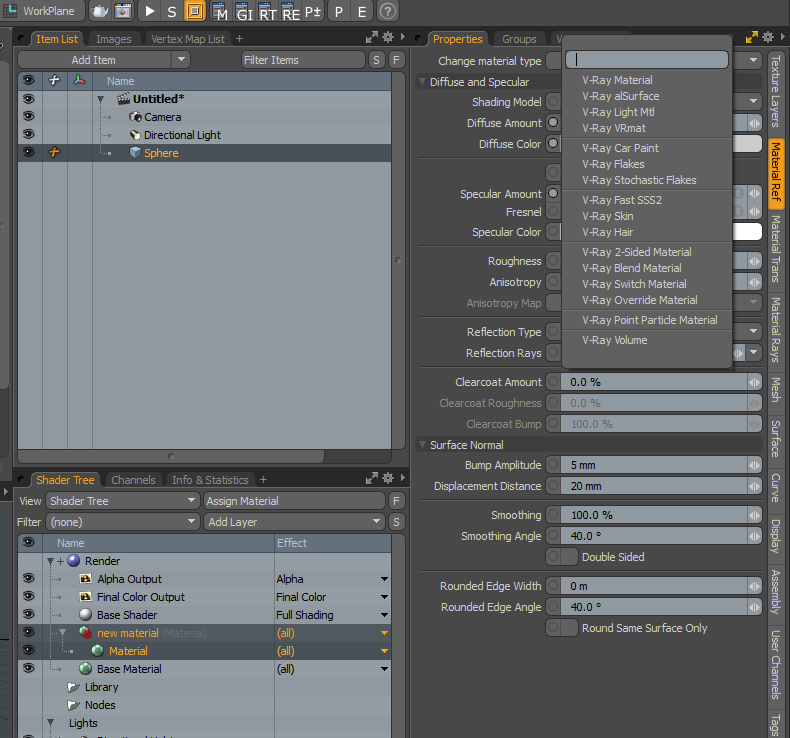Hide the Sphere item with eye icon
790x738 pixels.
(x=29, y=152)
